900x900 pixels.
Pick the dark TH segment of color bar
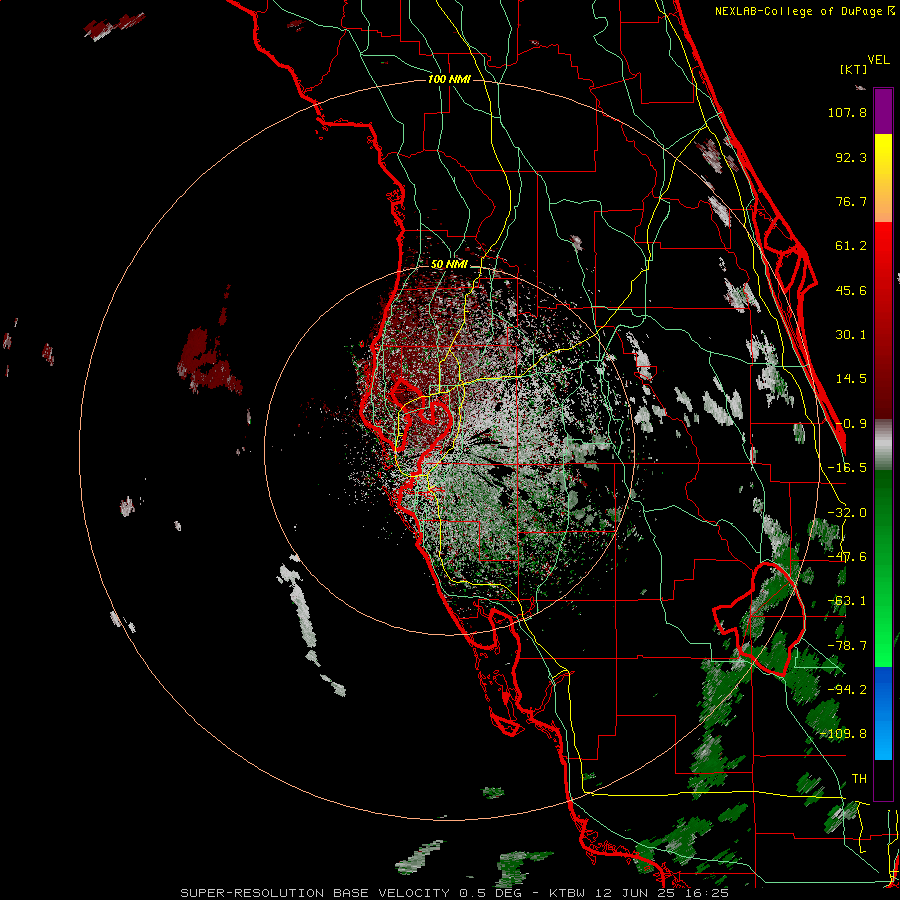pyautogui.click(x=883, y=779)
